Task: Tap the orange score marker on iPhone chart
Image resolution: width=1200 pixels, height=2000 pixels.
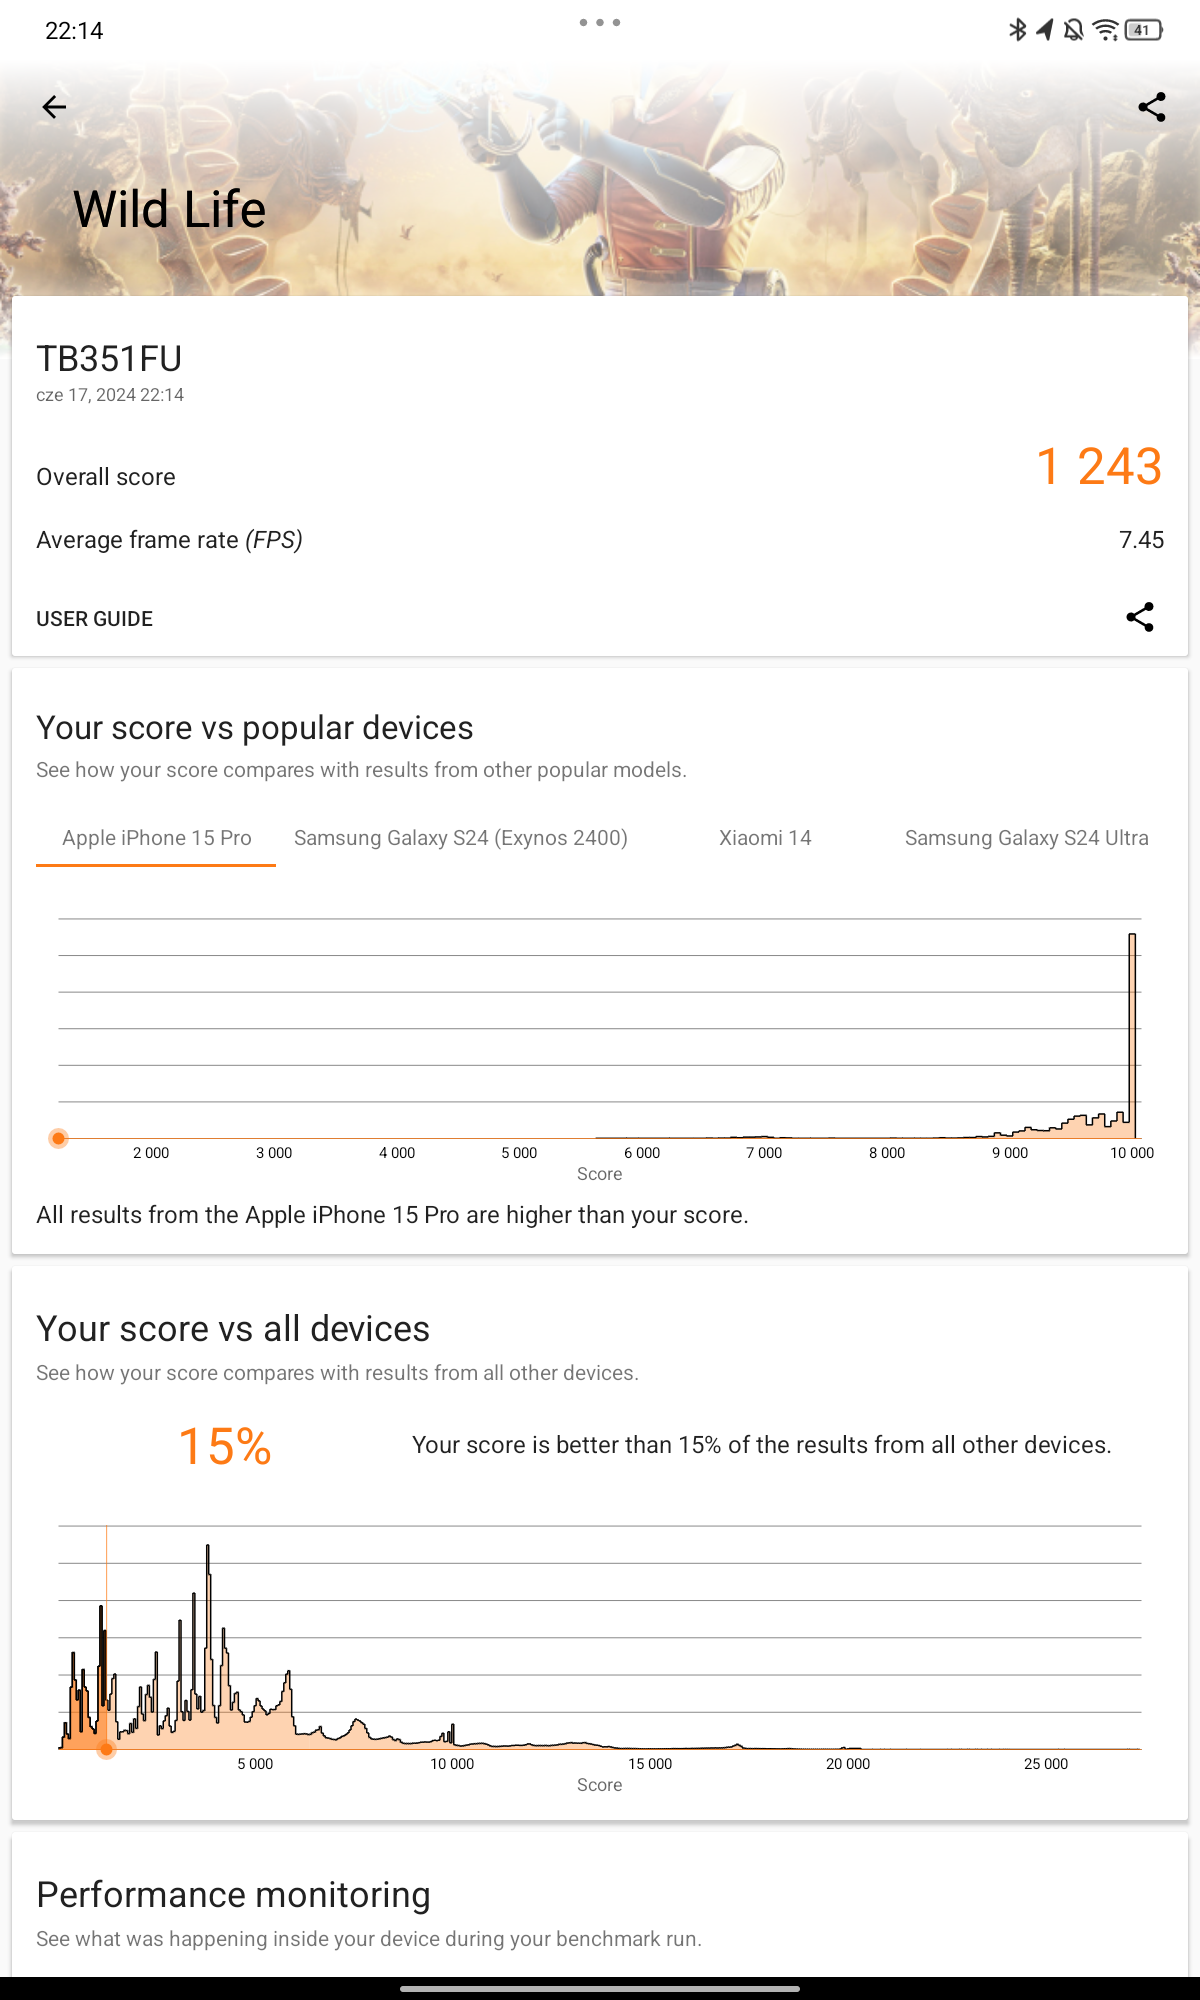Action: coord(59,1138)
